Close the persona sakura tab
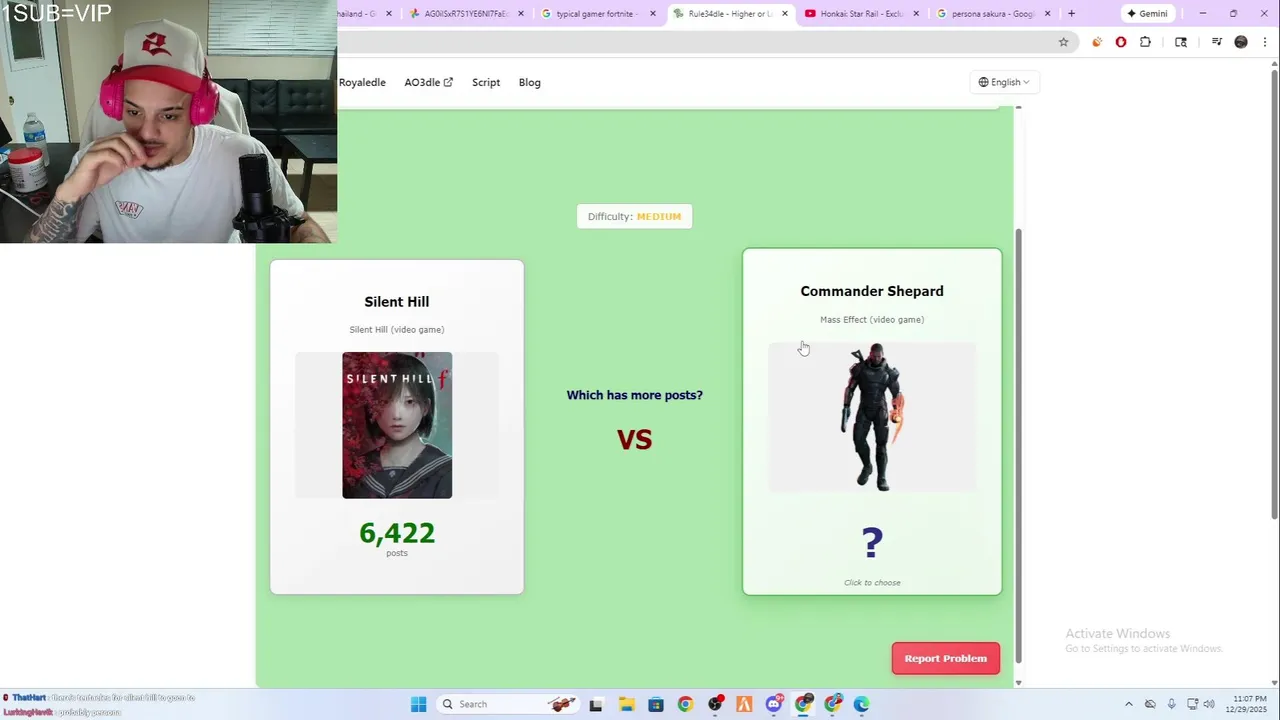 1048,13
